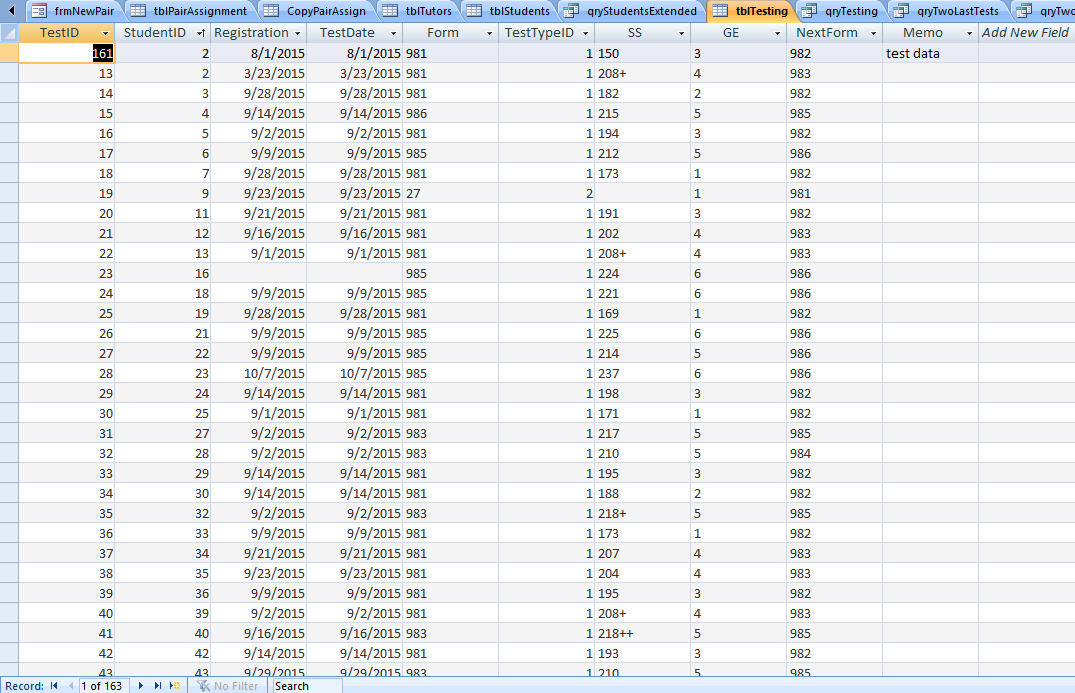The image size is (1075, 693).
Task: Click SS cell '224' in row 23
Action: tap(642, 273)
